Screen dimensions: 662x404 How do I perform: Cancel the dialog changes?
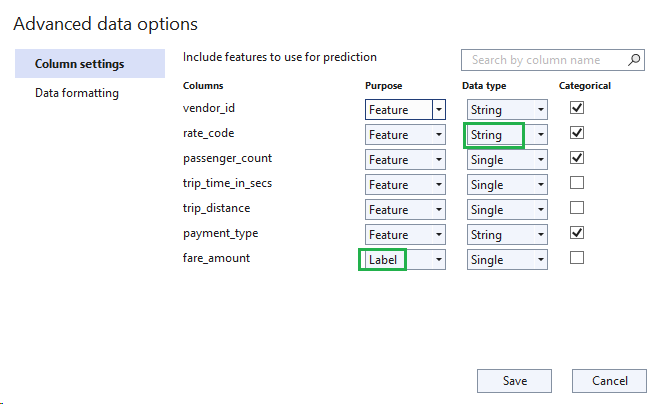tap(609, 381)
